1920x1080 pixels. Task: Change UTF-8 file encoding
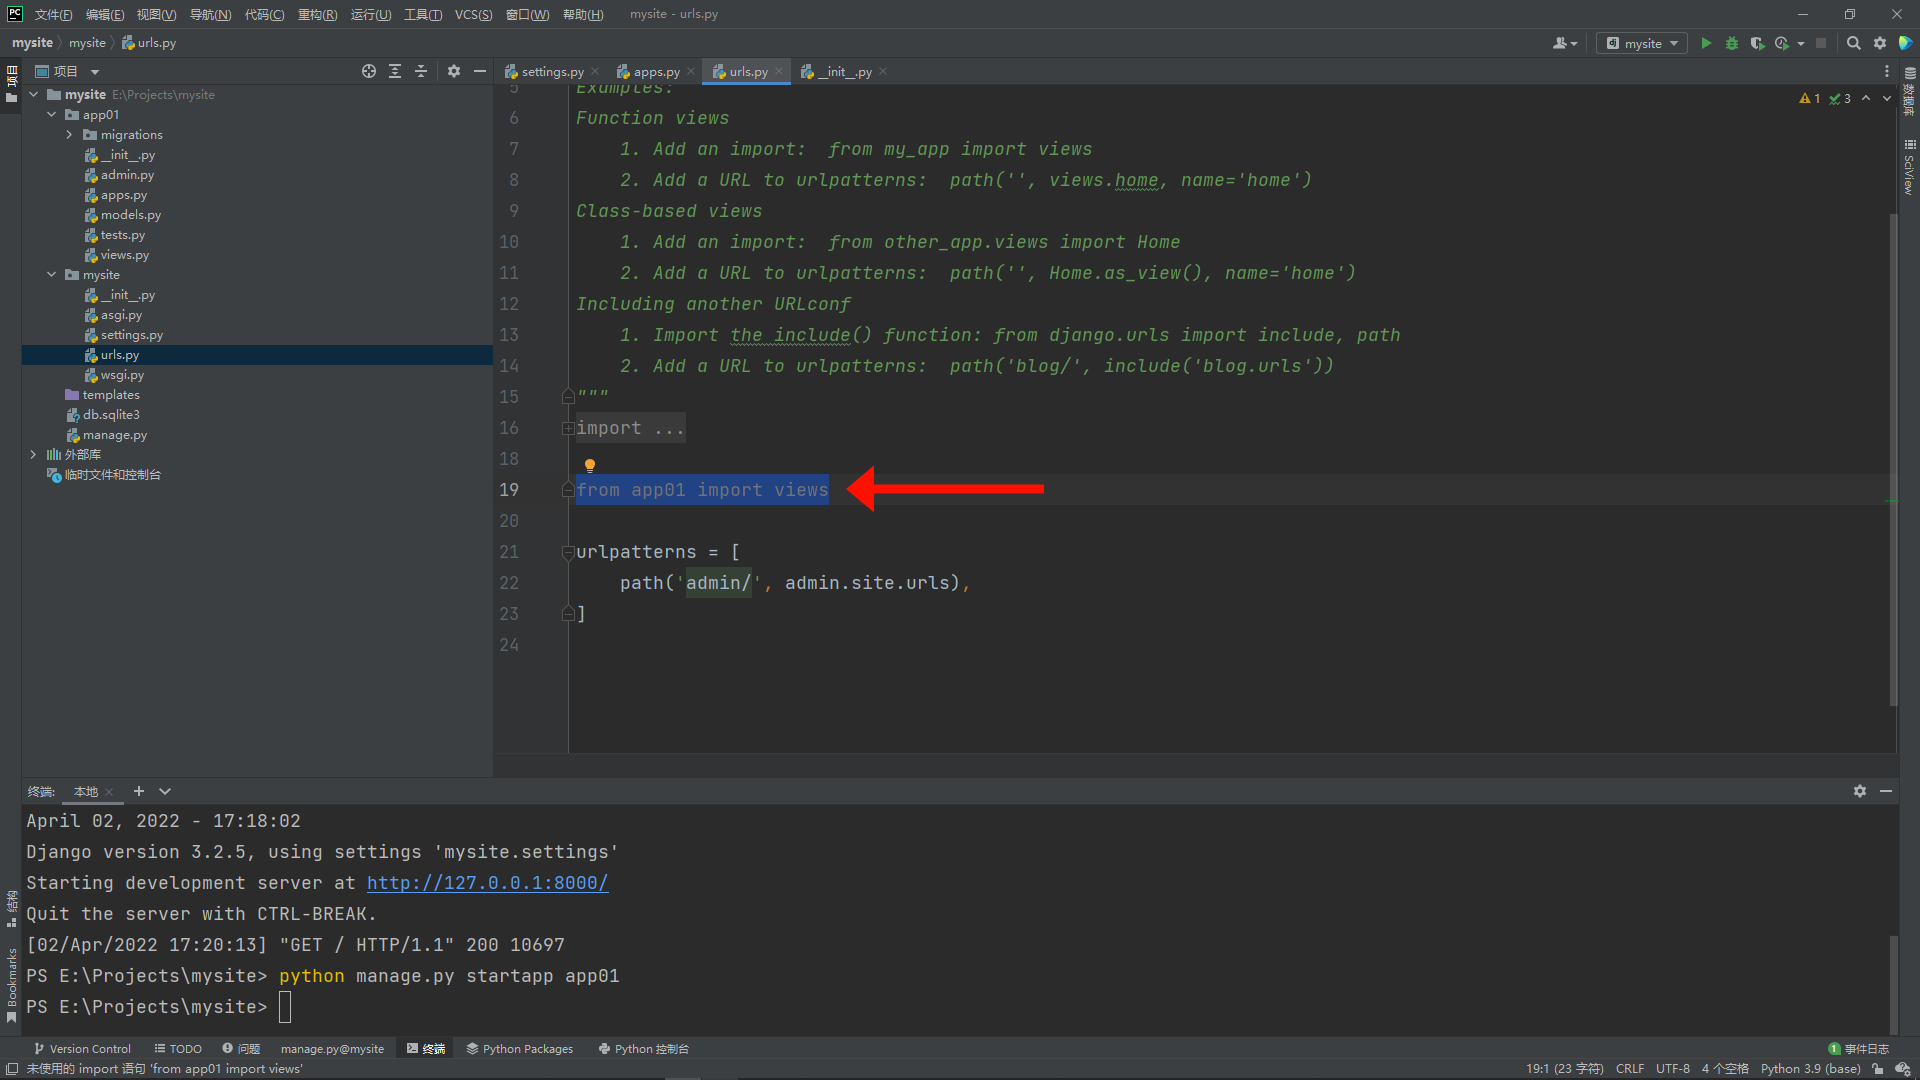pos(1673,1069)
